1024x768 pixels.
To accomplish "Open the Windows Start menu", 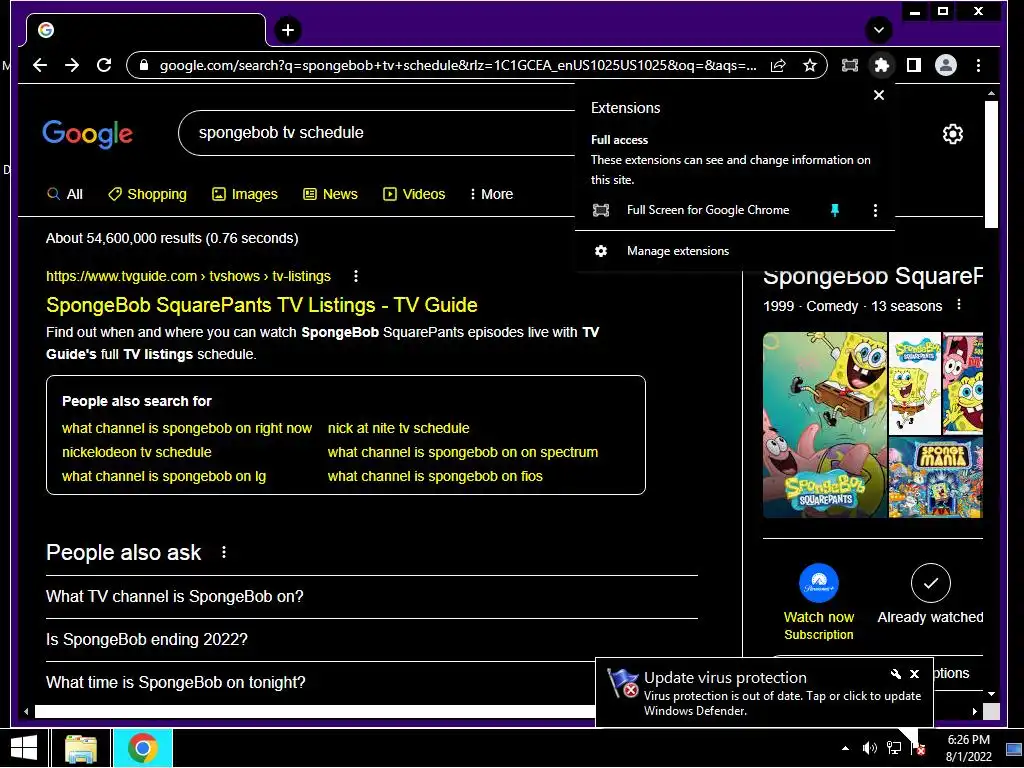I will tap(24, 748).
